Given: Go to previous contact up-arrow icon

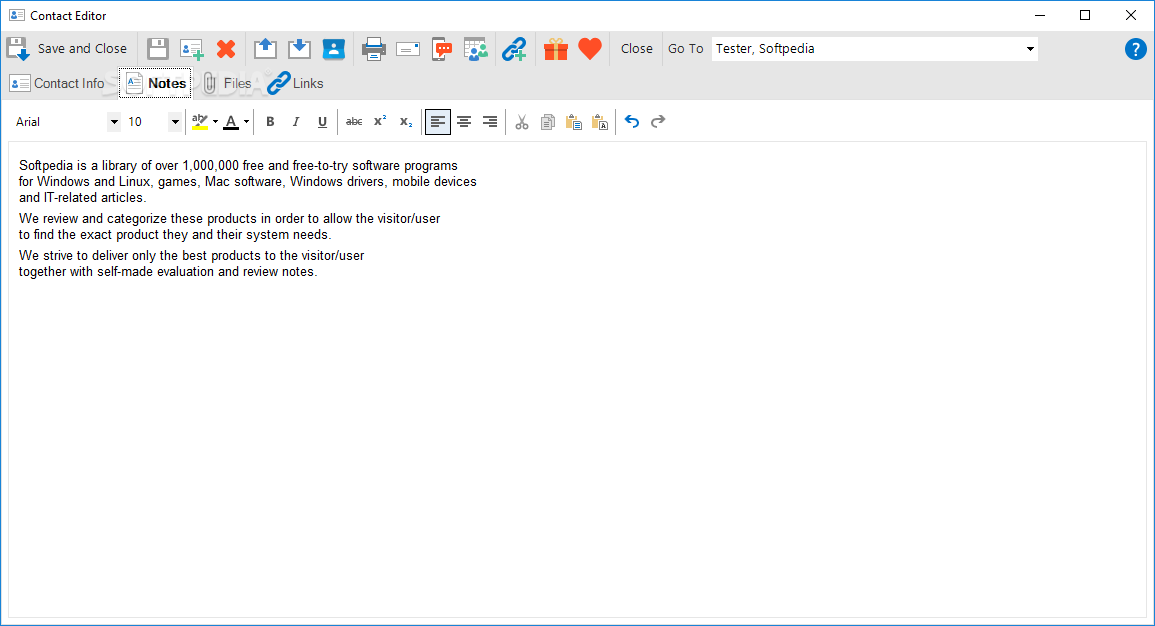Looking at the screenshot, I should 265,49.
